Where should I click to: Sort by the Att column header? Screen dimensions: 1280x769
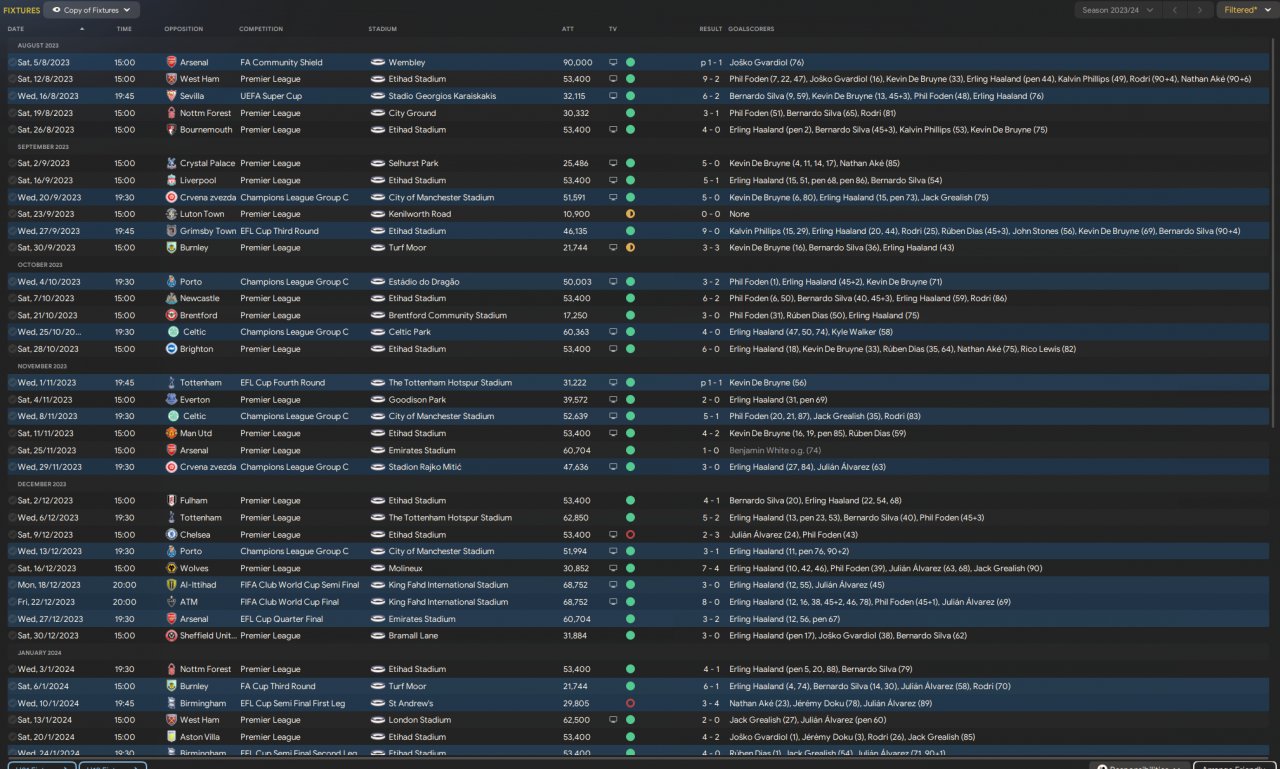pyautogui.click(x=568, y=29)
